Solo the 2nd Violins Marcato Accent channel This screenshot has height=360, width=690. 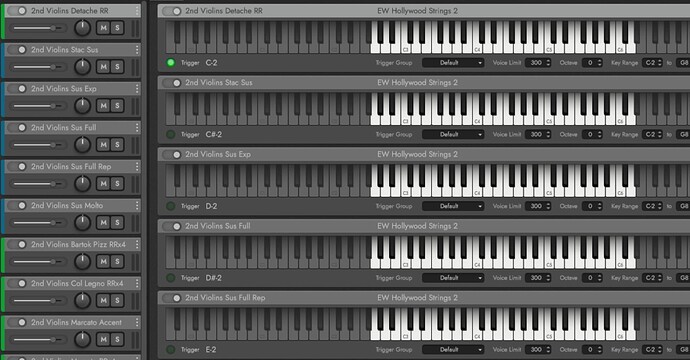point(117,339)
